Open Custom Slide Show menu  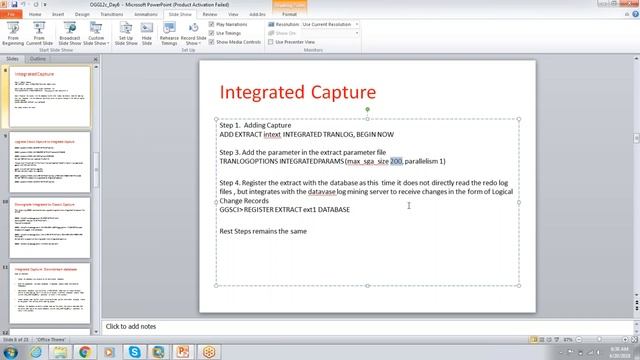point(96,33)
